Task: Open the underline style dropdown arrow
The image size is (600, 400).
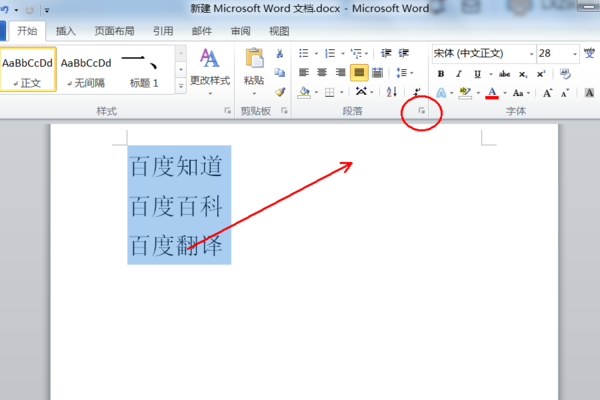Action: click(x=491, y=74)
